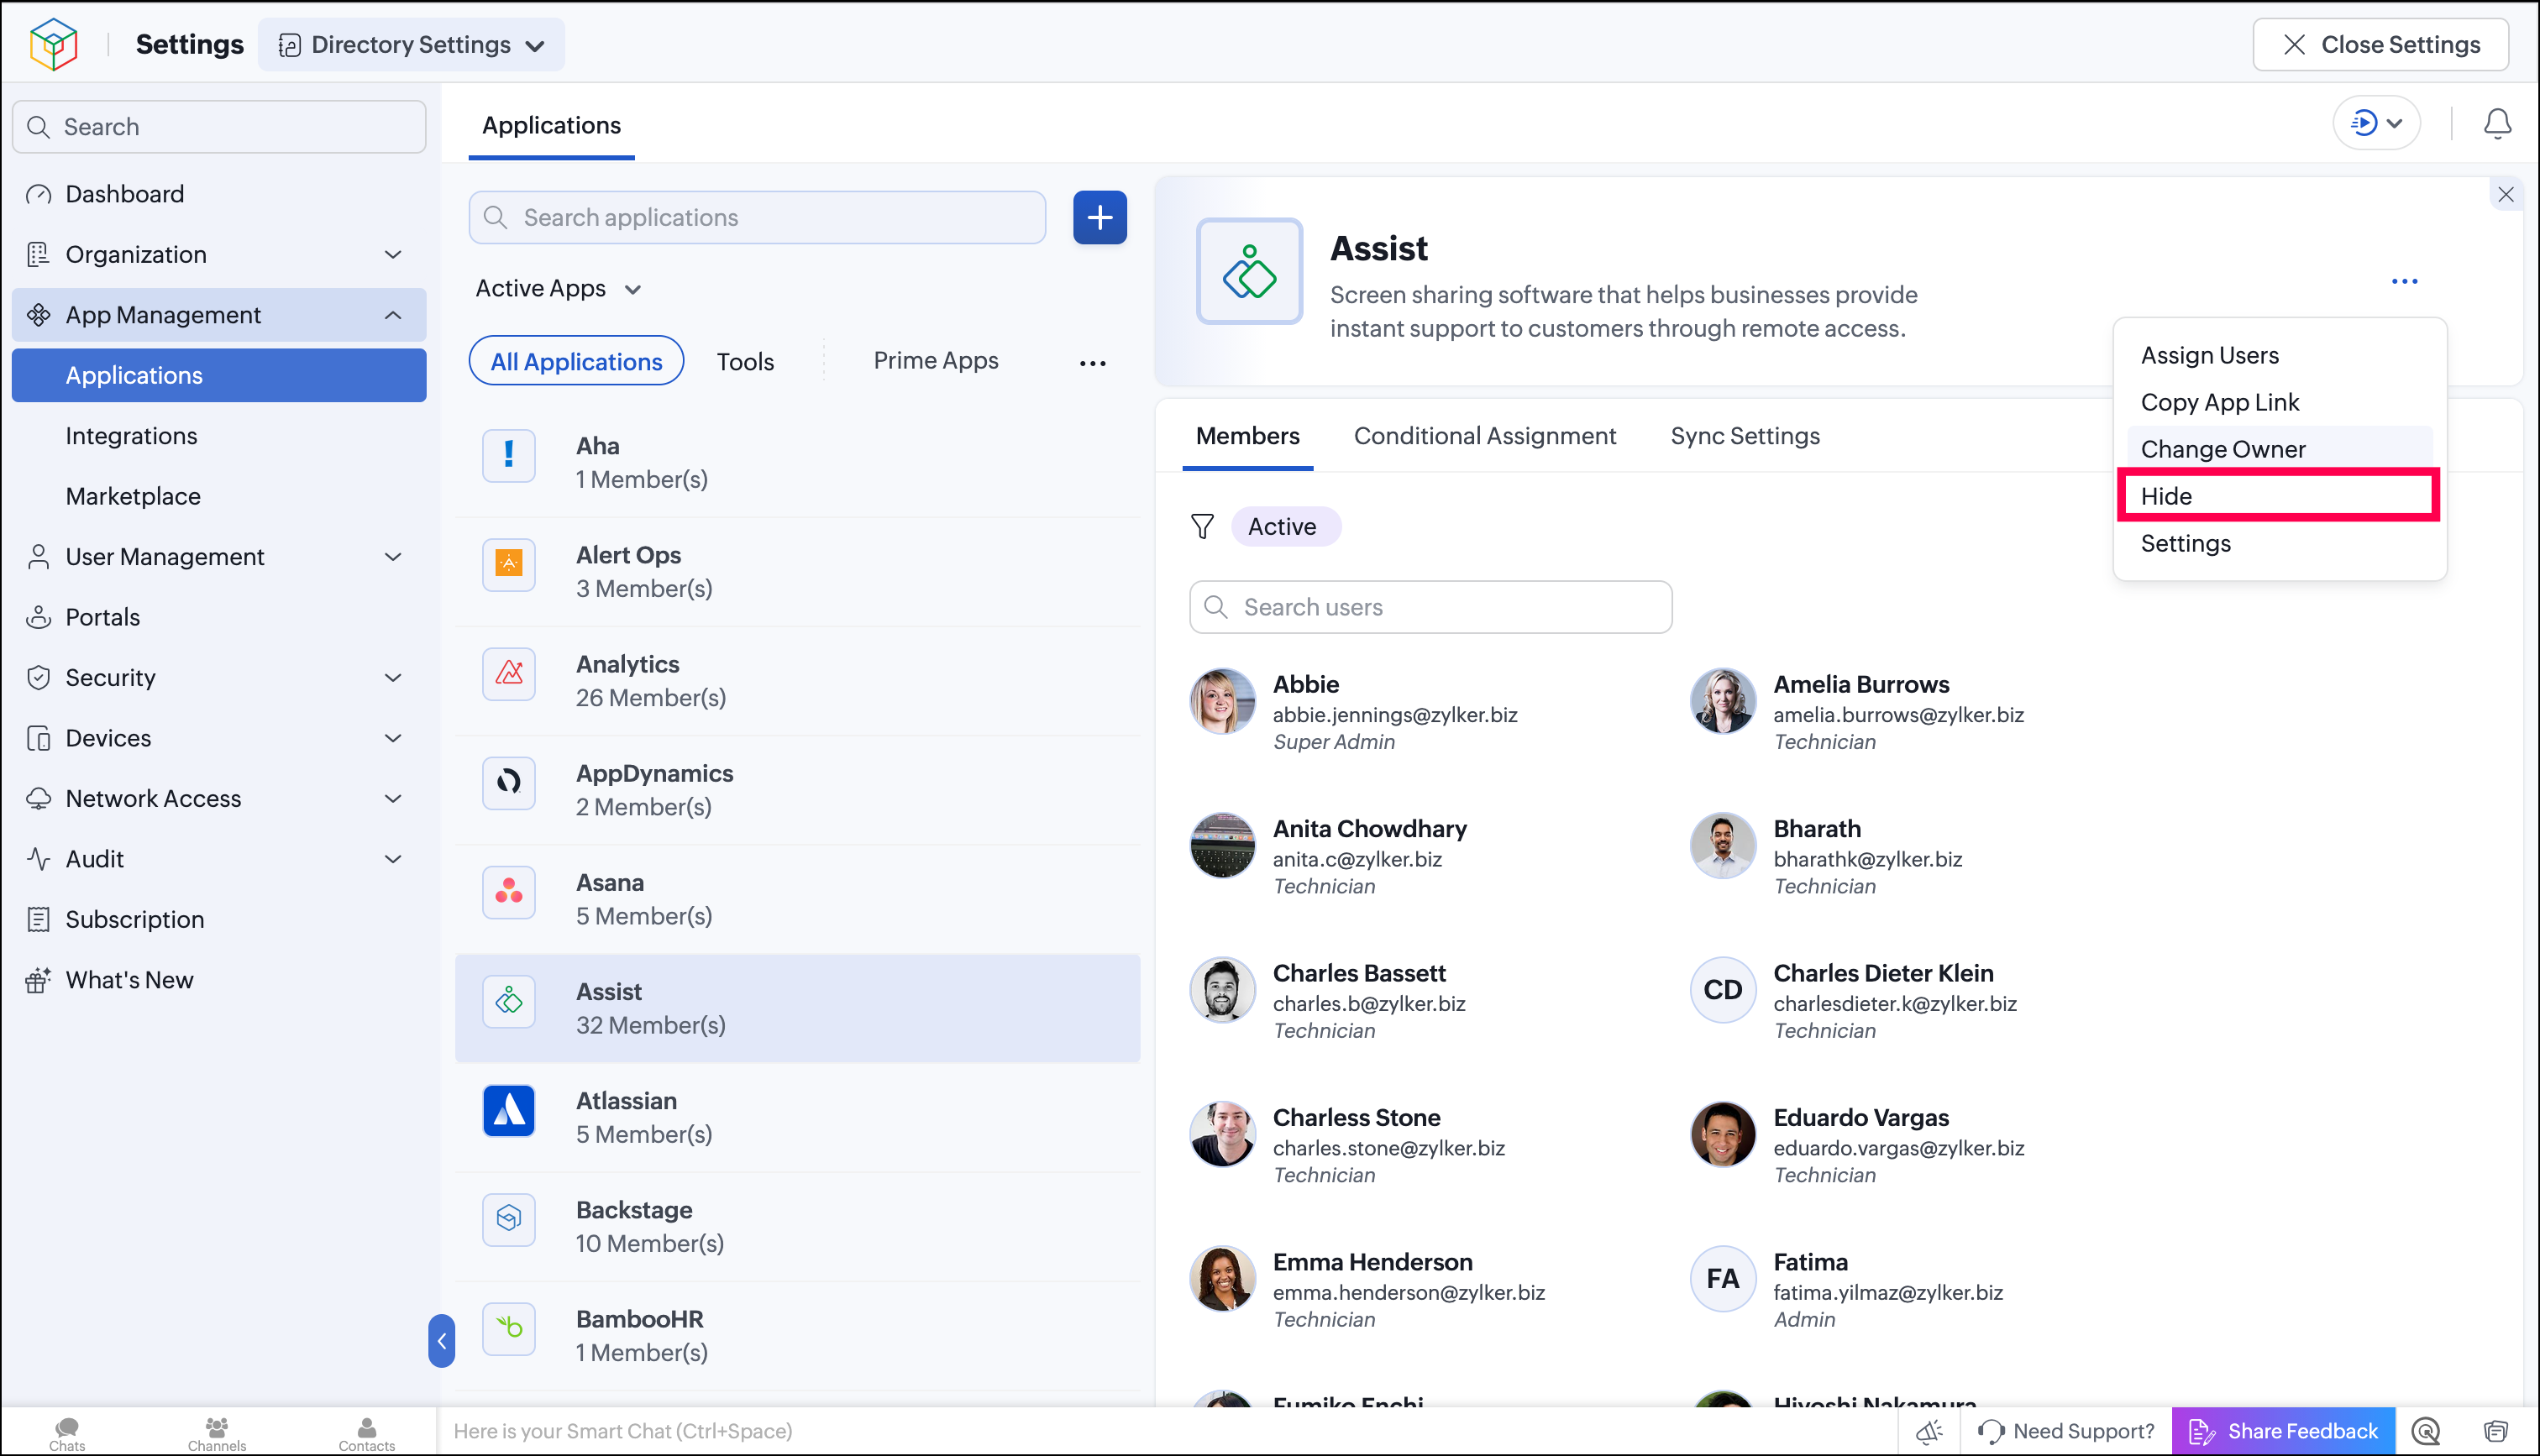Expand the Network Access section
The height and width of the screenshot is (1456, 2540).
(219, 798)
